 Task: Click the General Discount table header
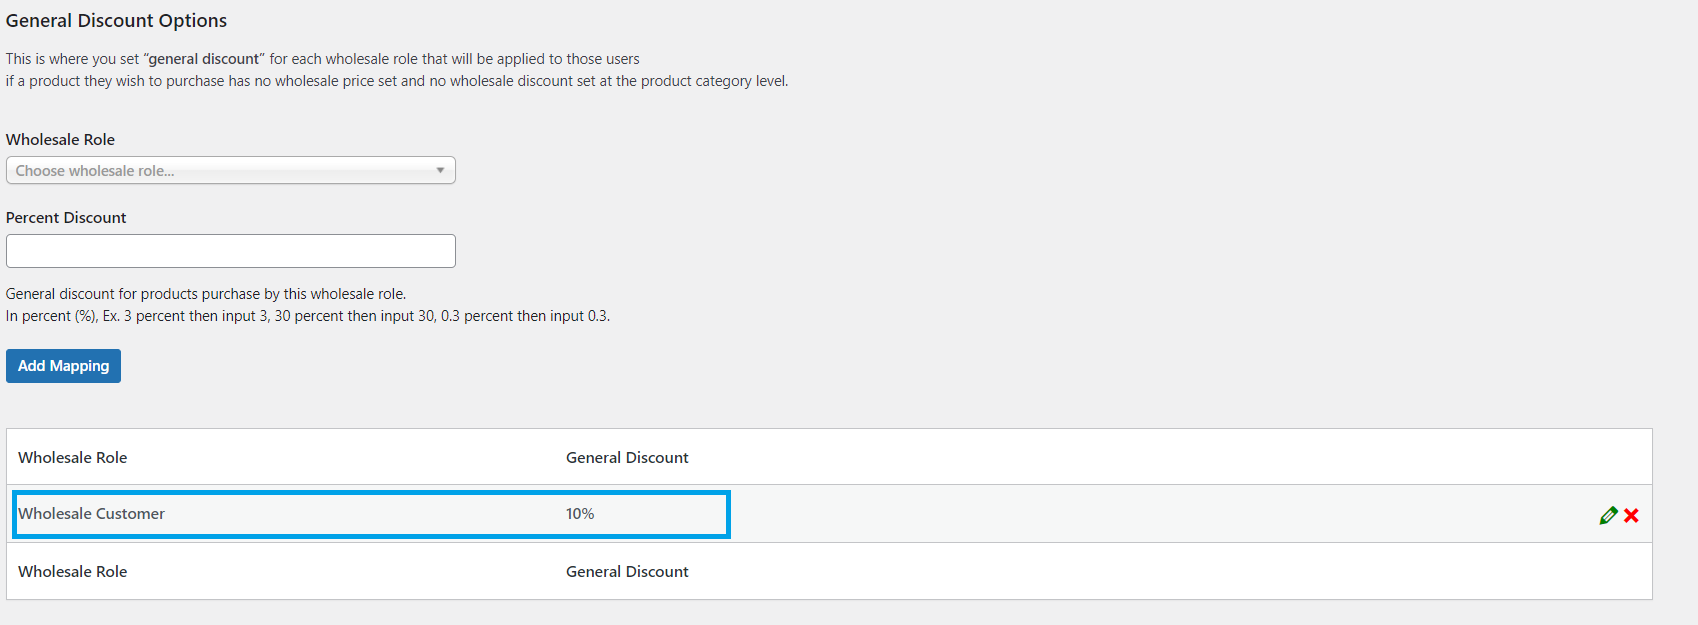click(x=627, y=457)
